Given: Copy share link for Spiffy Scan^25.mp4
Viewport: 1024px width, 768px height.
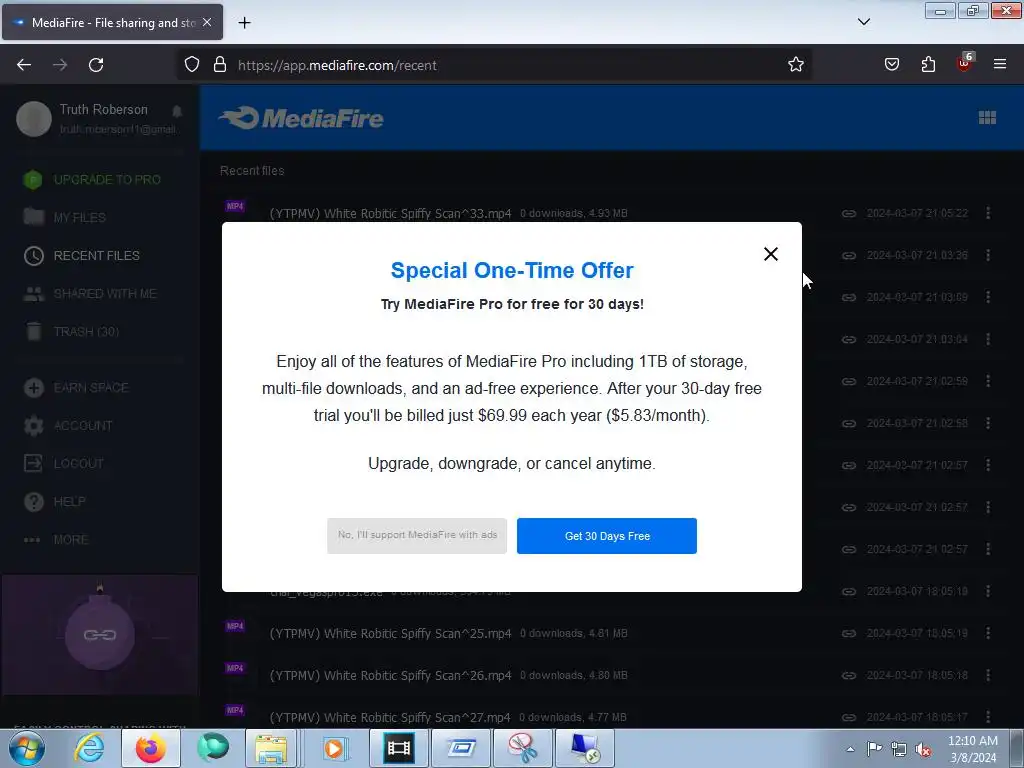Looking at the screenshot, I should click(848, 633).
